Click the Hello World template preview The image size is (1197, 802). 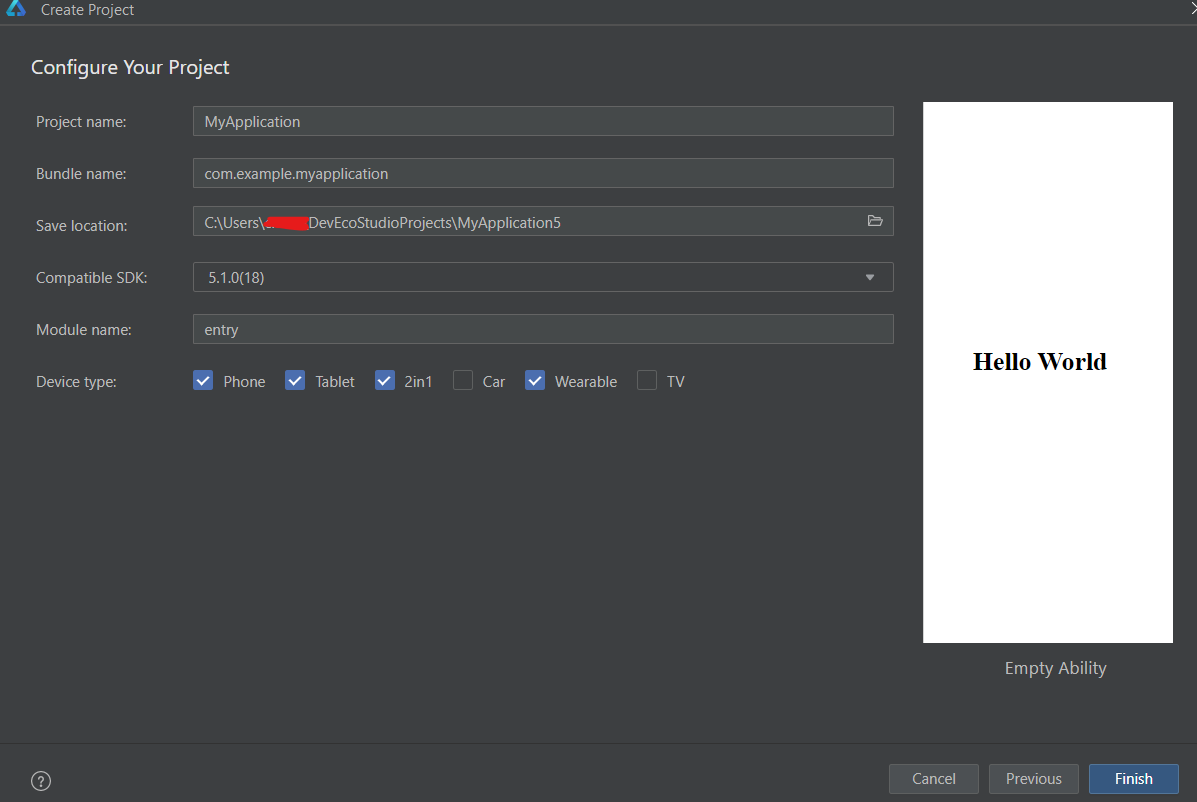click(x=1047, y=372)
